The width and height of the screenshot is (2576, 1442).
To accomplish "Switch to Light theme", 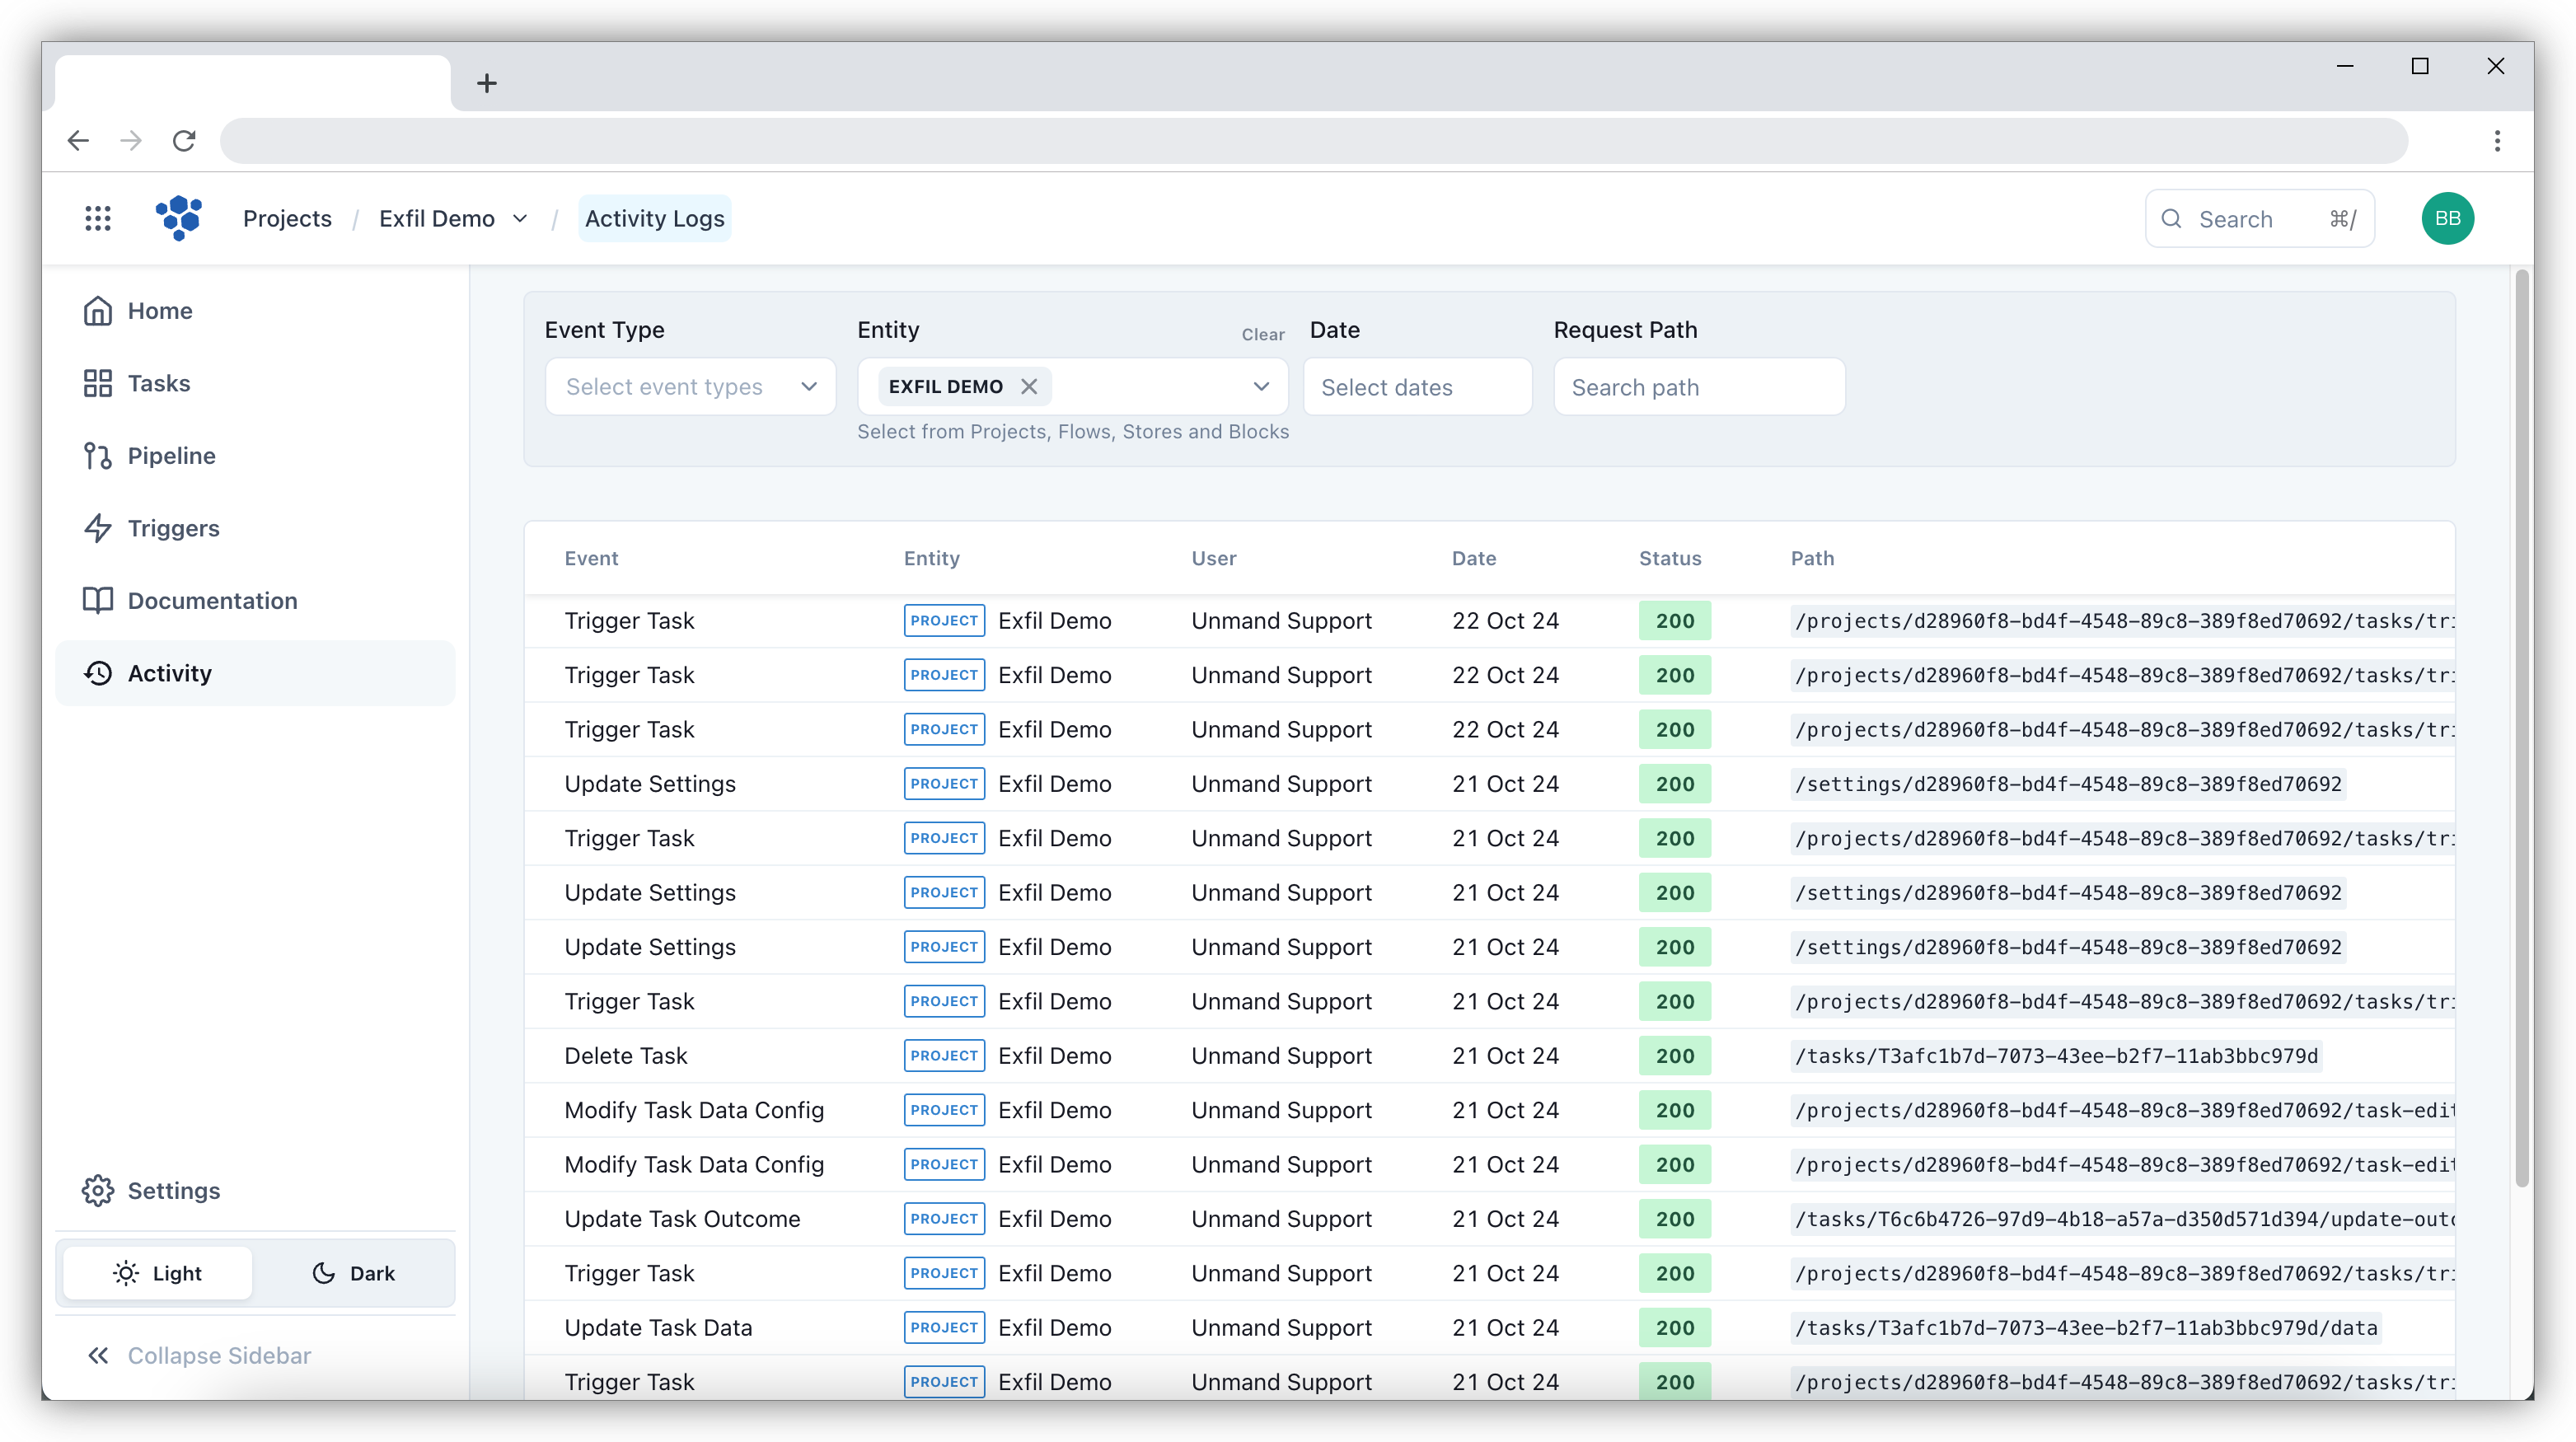I will tap(158, 1273).
